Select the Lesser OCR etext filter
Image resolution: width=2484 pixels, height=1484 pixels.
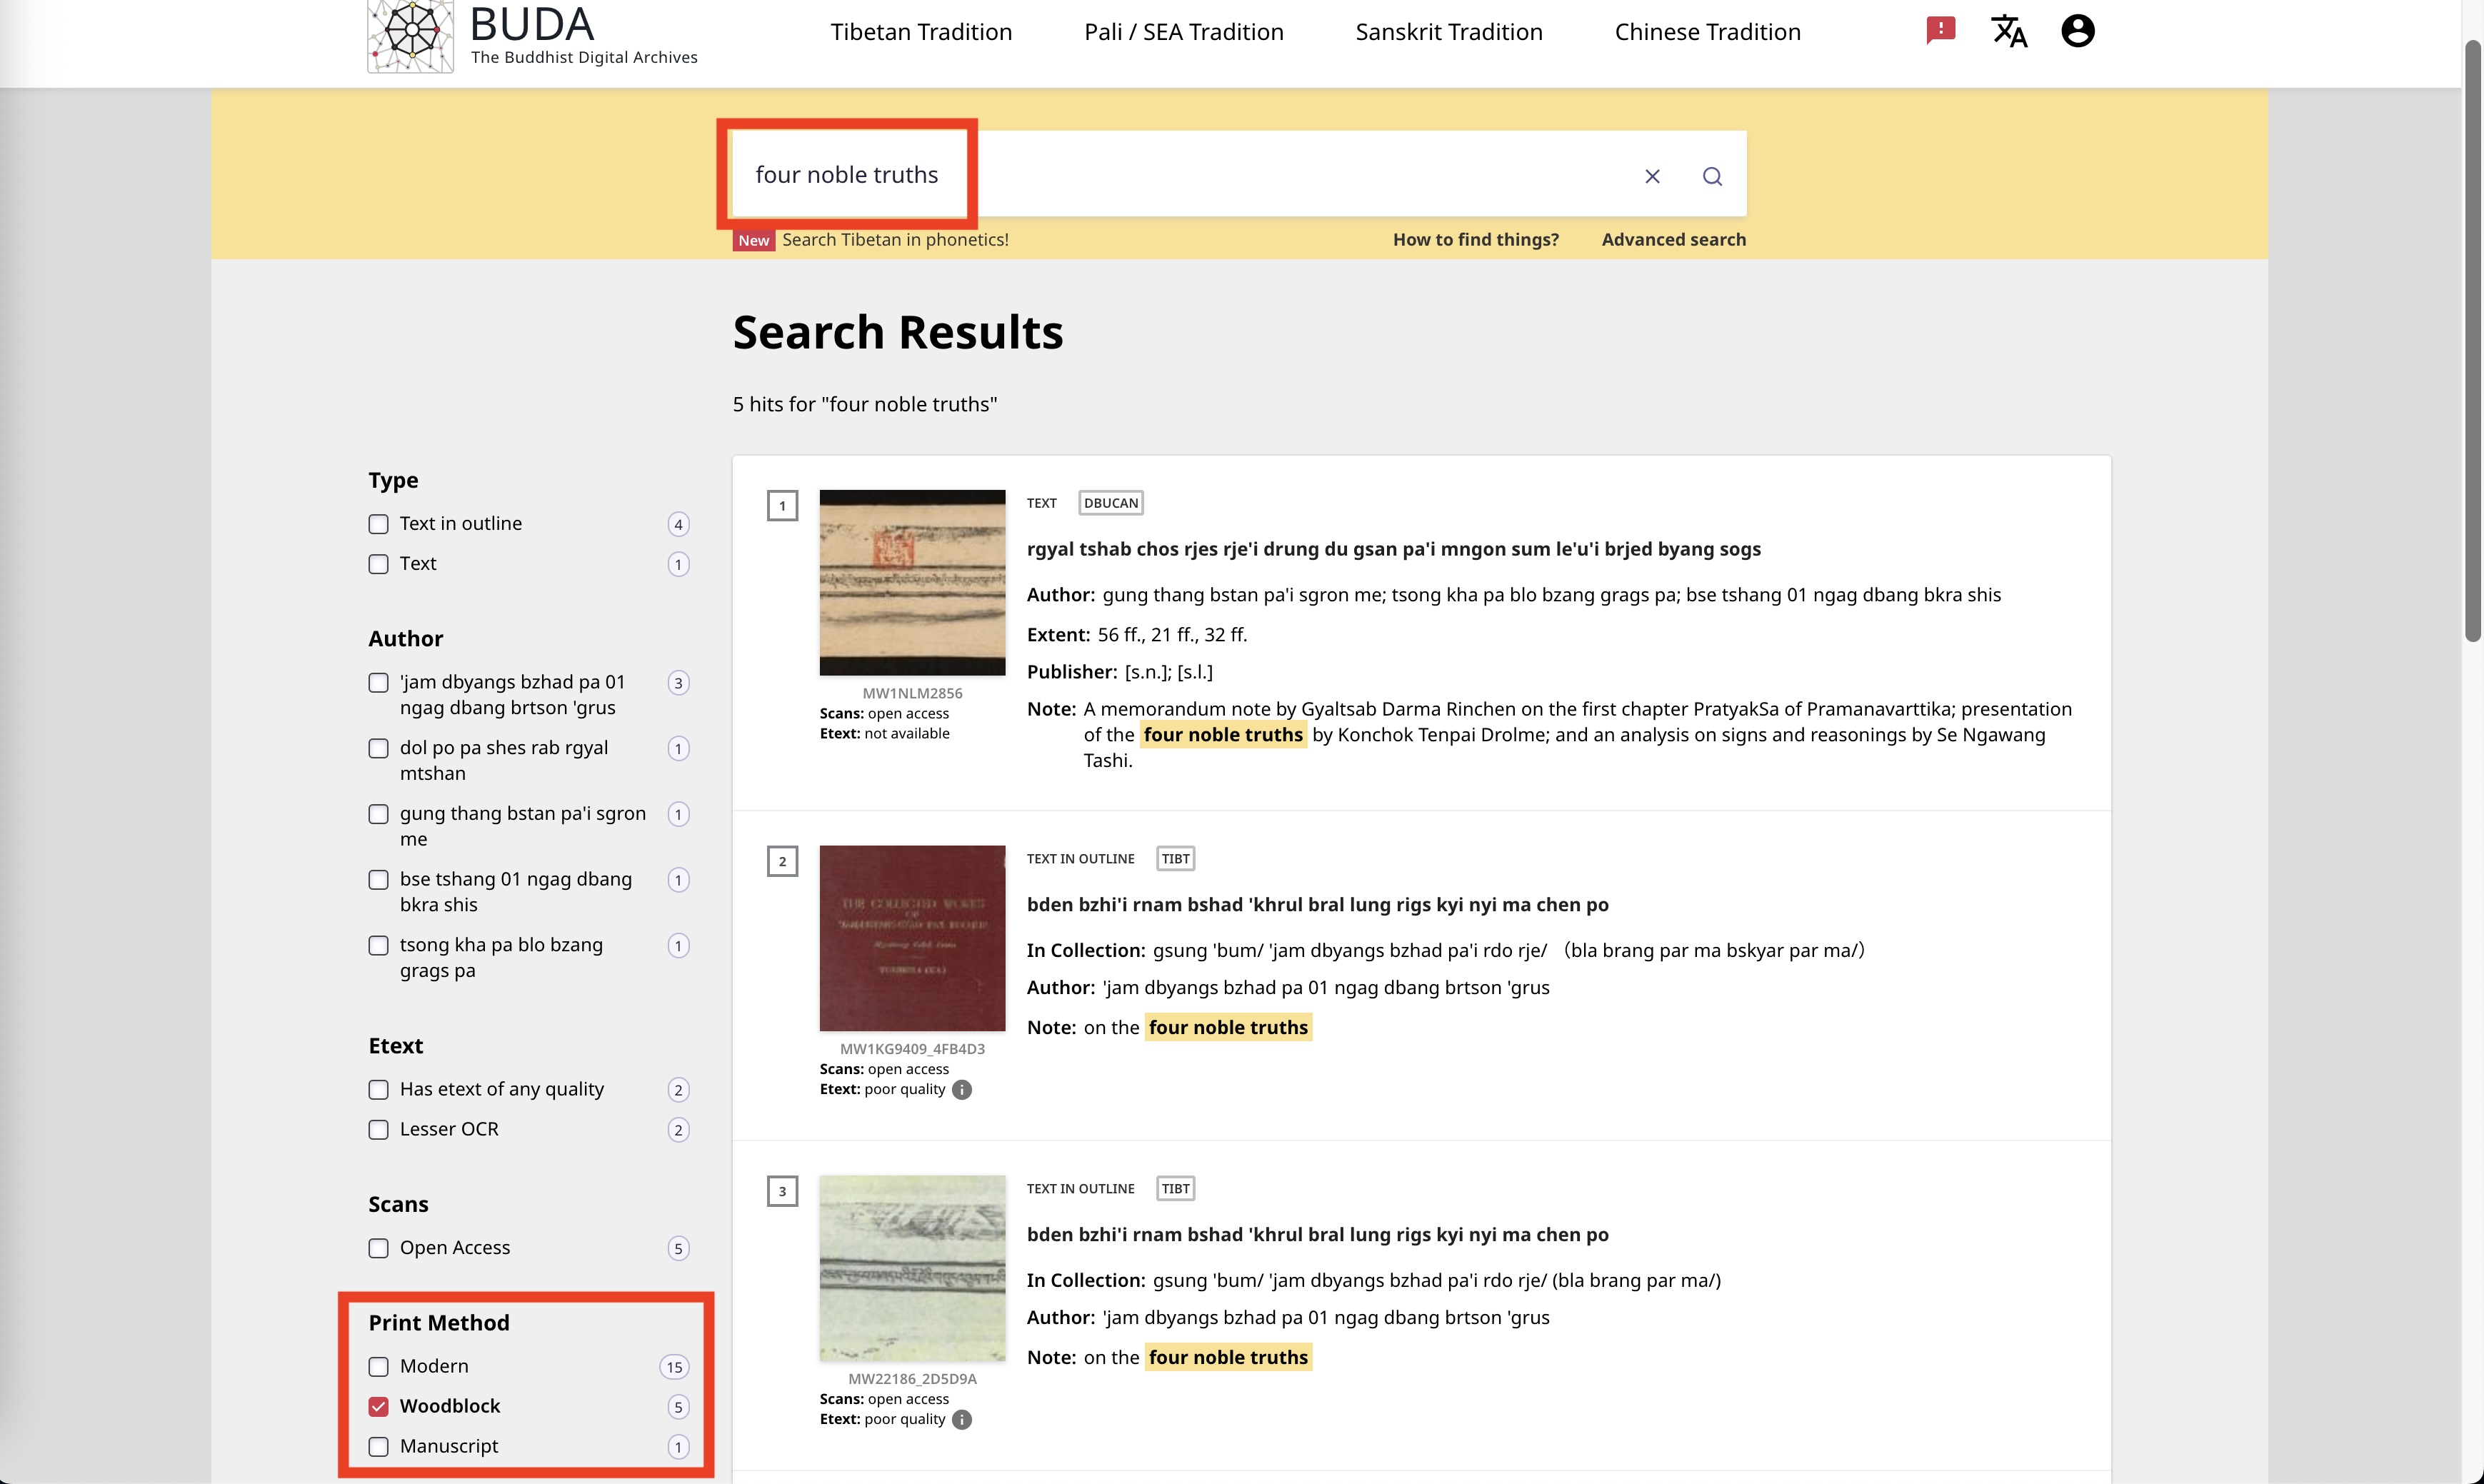(x=378, y=1129)
